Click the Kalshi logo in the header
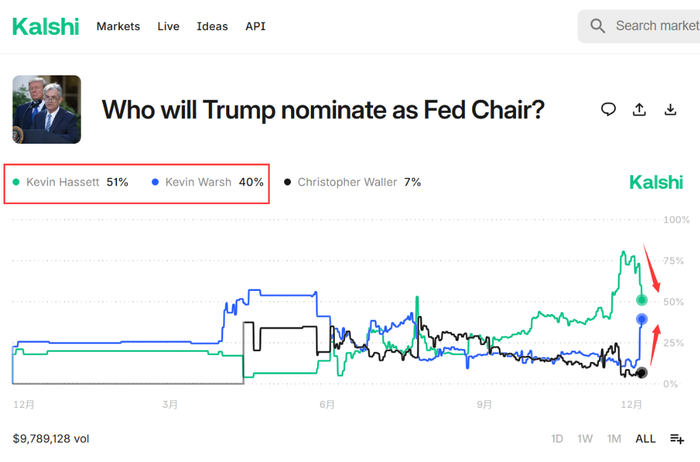Image resolution: width=700 pixels, height=462 pixels. click(45, 27)
